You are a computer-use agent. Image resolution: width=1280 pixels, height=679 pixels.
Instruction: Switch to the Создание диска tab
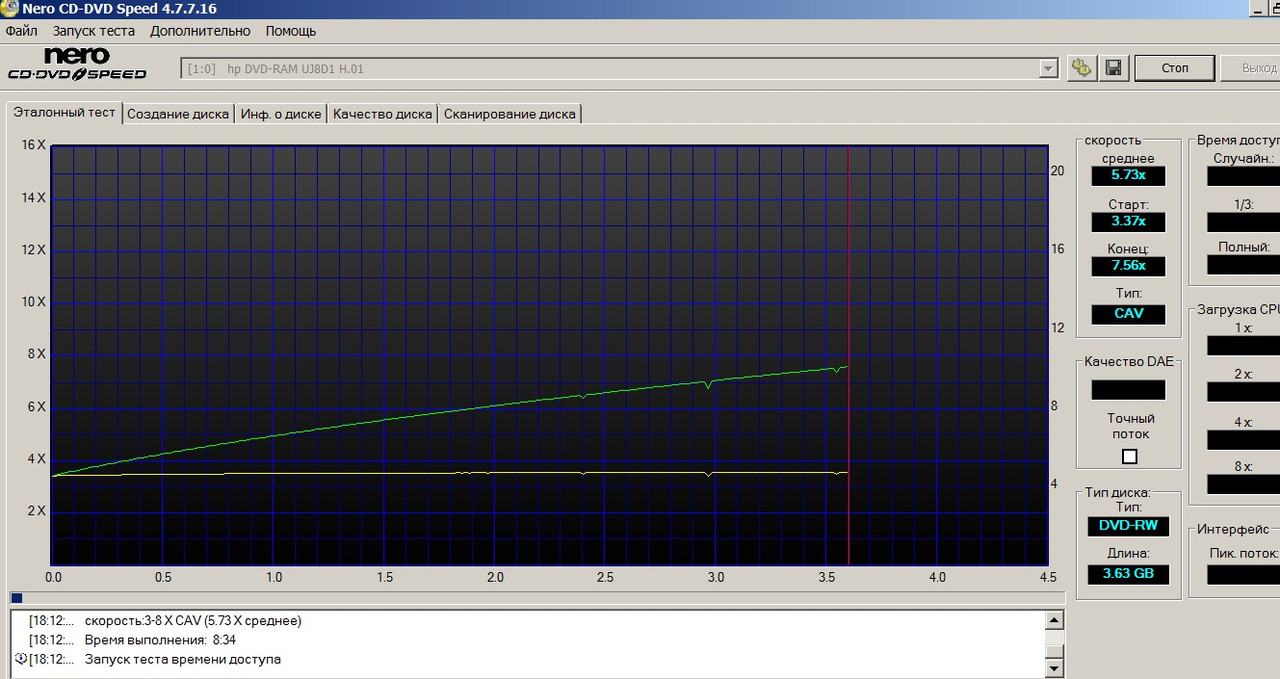click(178, 114)
